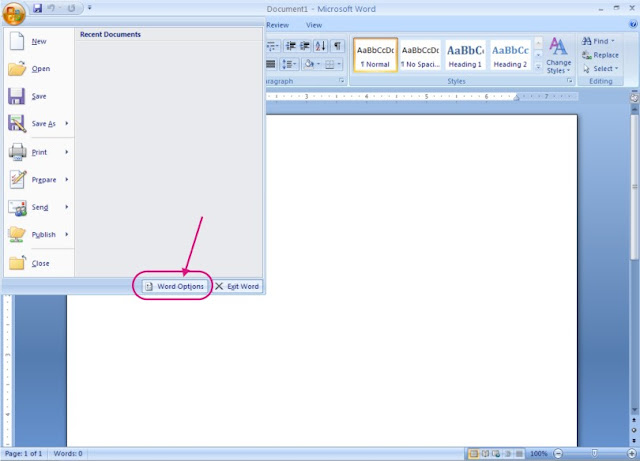640x461 pixels.
Task: Click the vertical scrollbar down arrow
Action: [634, 410]
